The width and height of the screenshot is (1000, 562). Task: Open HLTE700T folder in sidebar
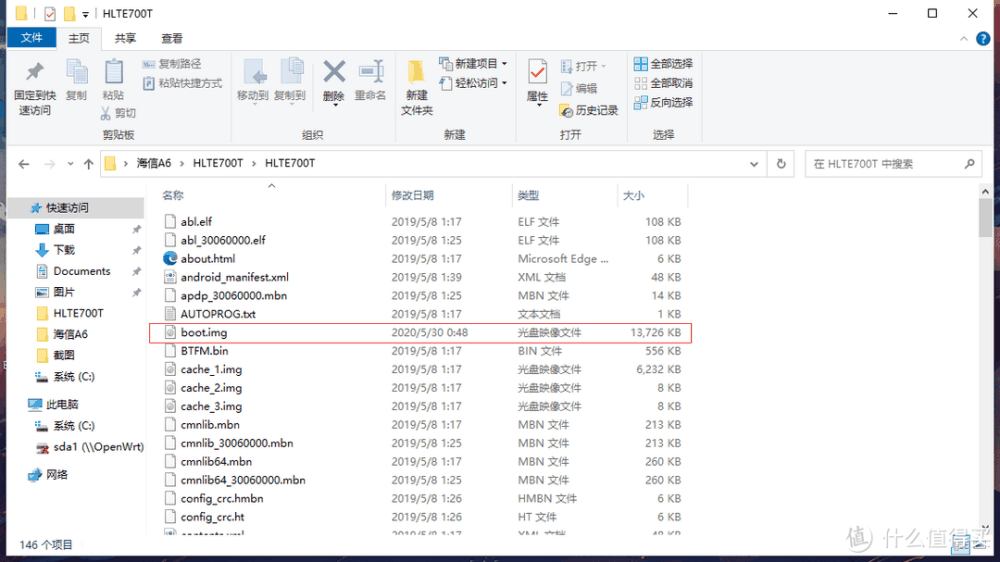click(78, 313)
